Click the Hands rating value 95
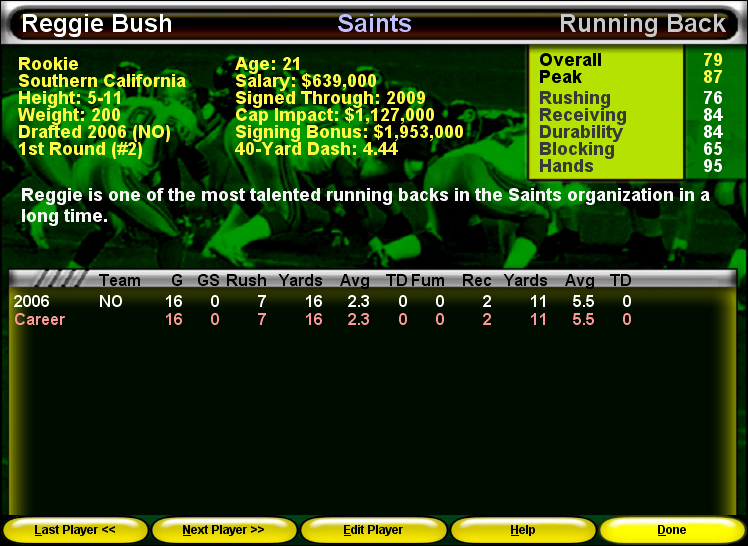This screenshot has width=748, height=546. (x=712, y=166)
